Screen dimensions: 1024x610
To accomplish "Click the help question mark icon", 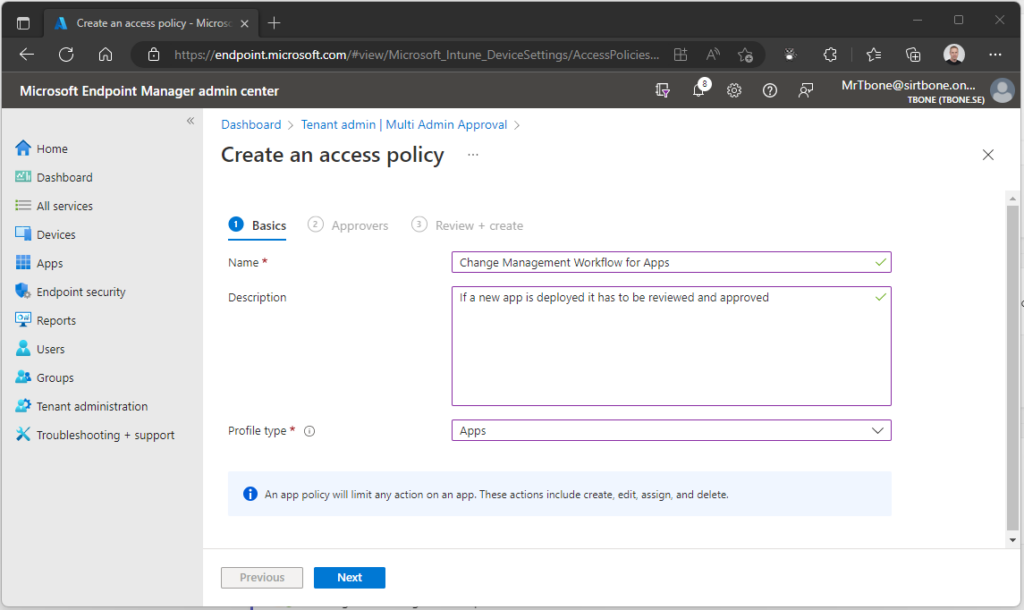I will coord(770,91).
